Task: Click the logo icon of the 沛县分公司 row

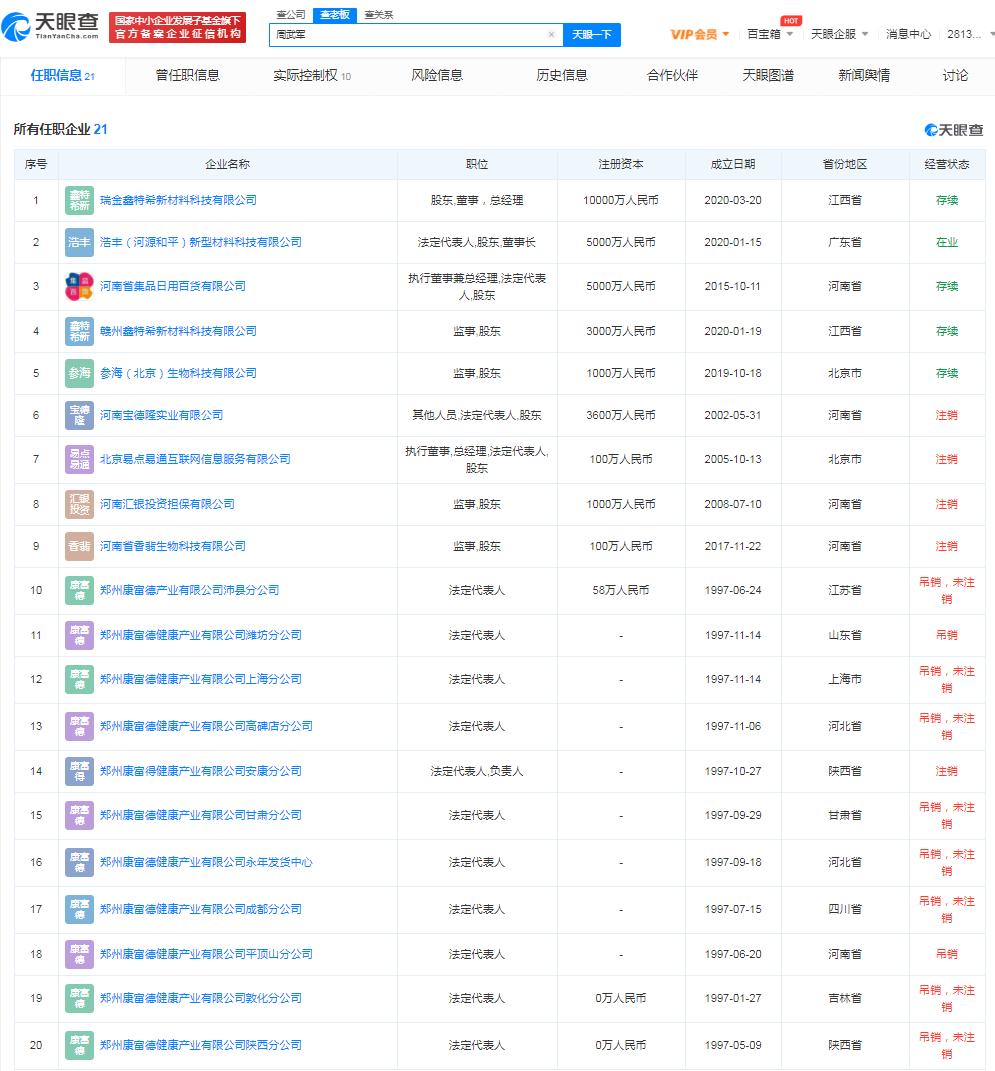Action: click(x=79, y=590)
